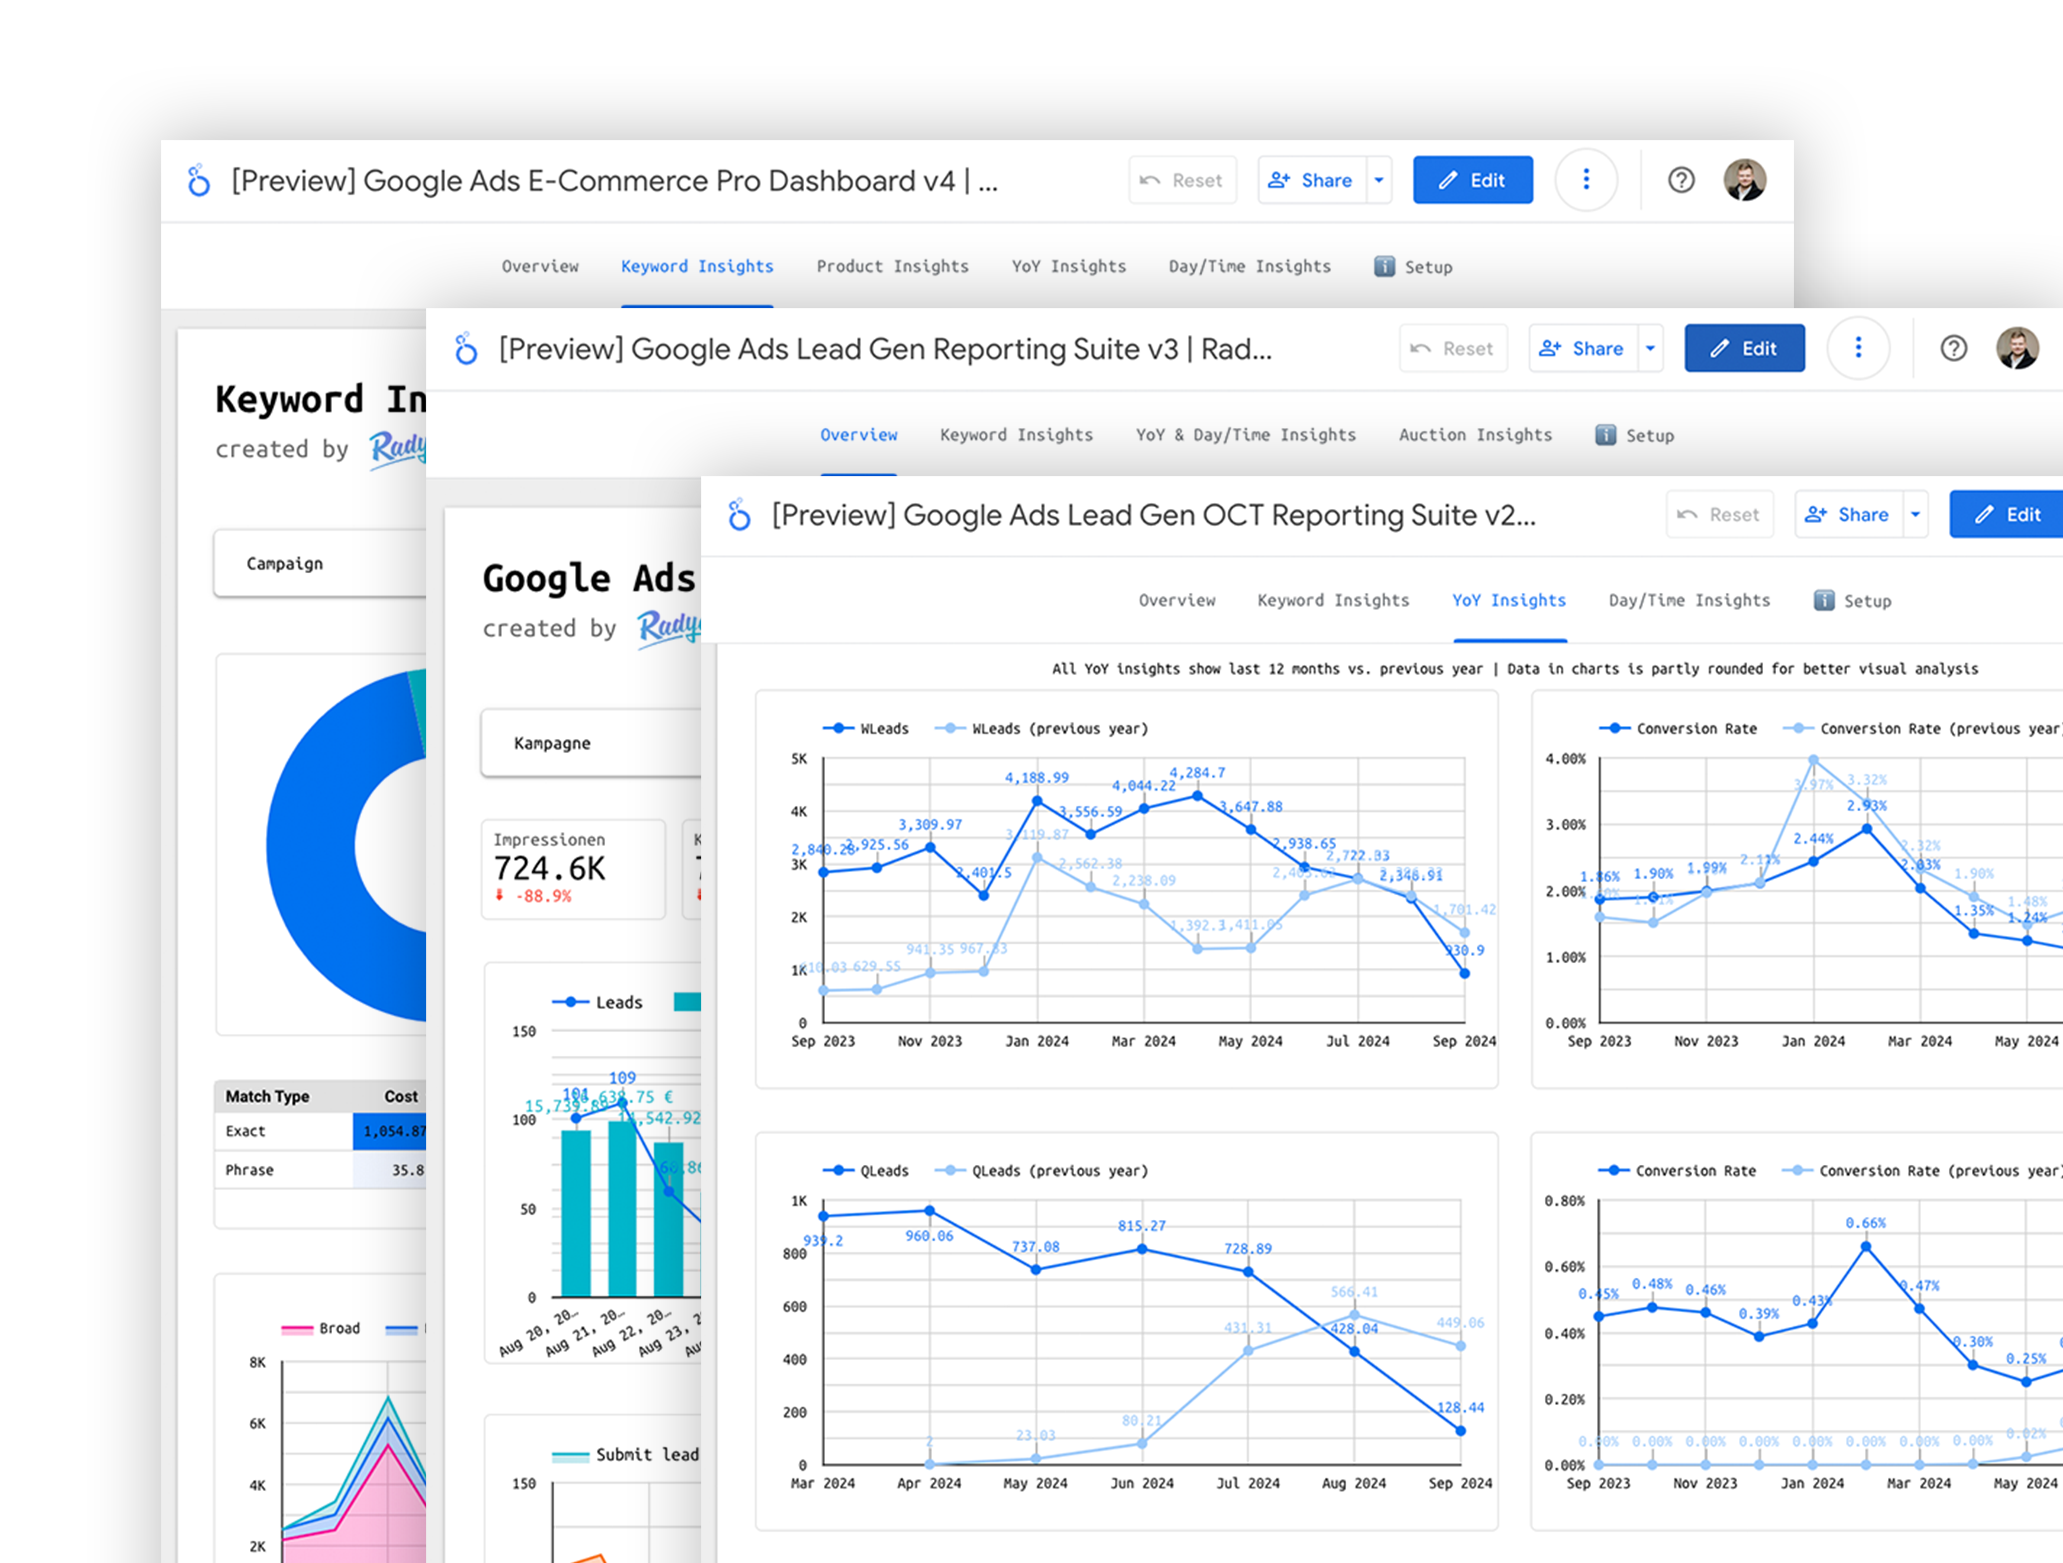Switch to Overview tab in Lead Gen OCT Reporting Suite
The image size is (2063, 1563).
pyautogui.click(x=1176, y=600)
